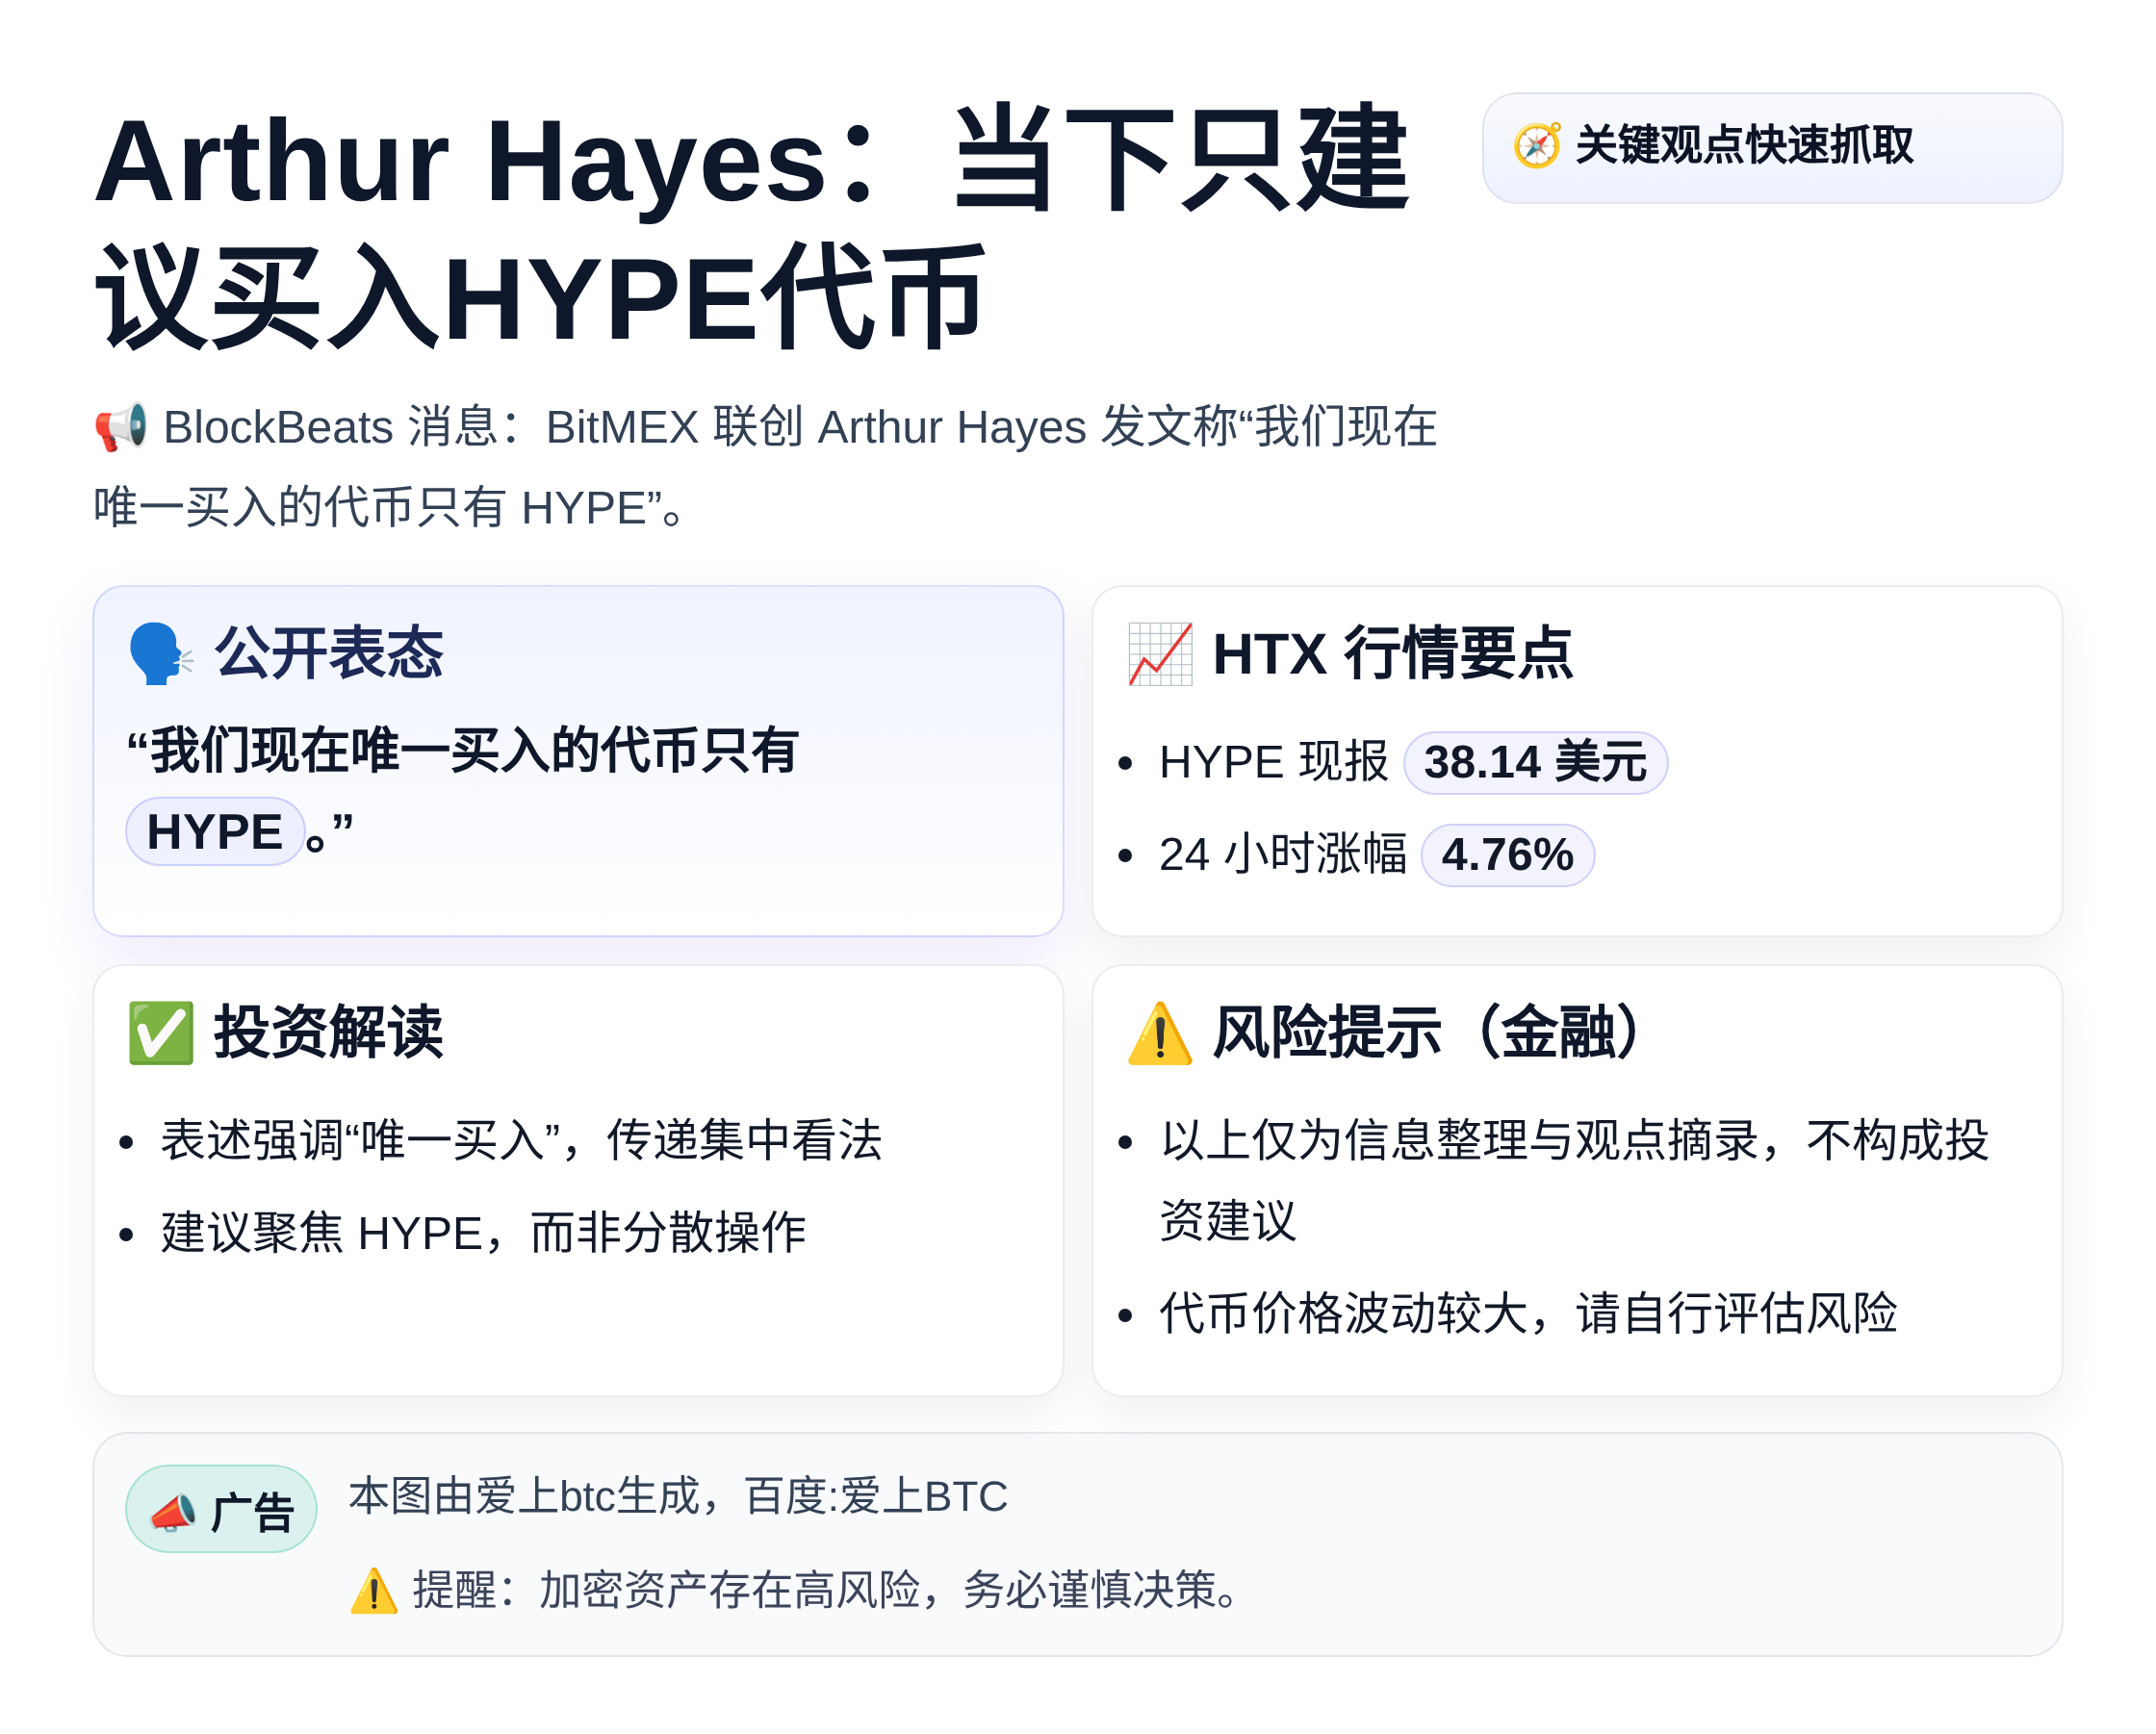Click the 关键观点快速抓取 badge
The height and width of the screenshot is (1734, 2156).
(1771, 148)
